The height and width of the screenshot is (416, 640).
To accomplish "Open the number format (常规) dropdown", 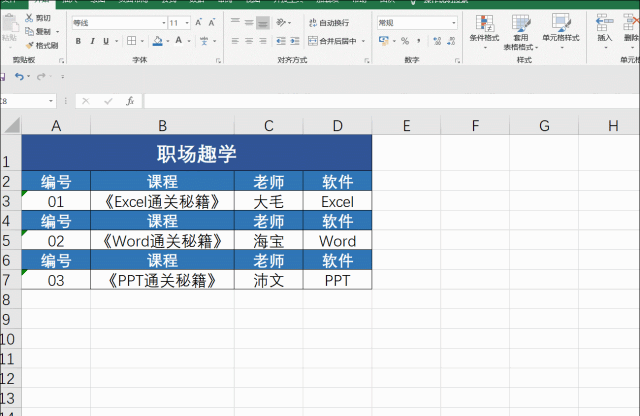I will [x=453, y=23].
